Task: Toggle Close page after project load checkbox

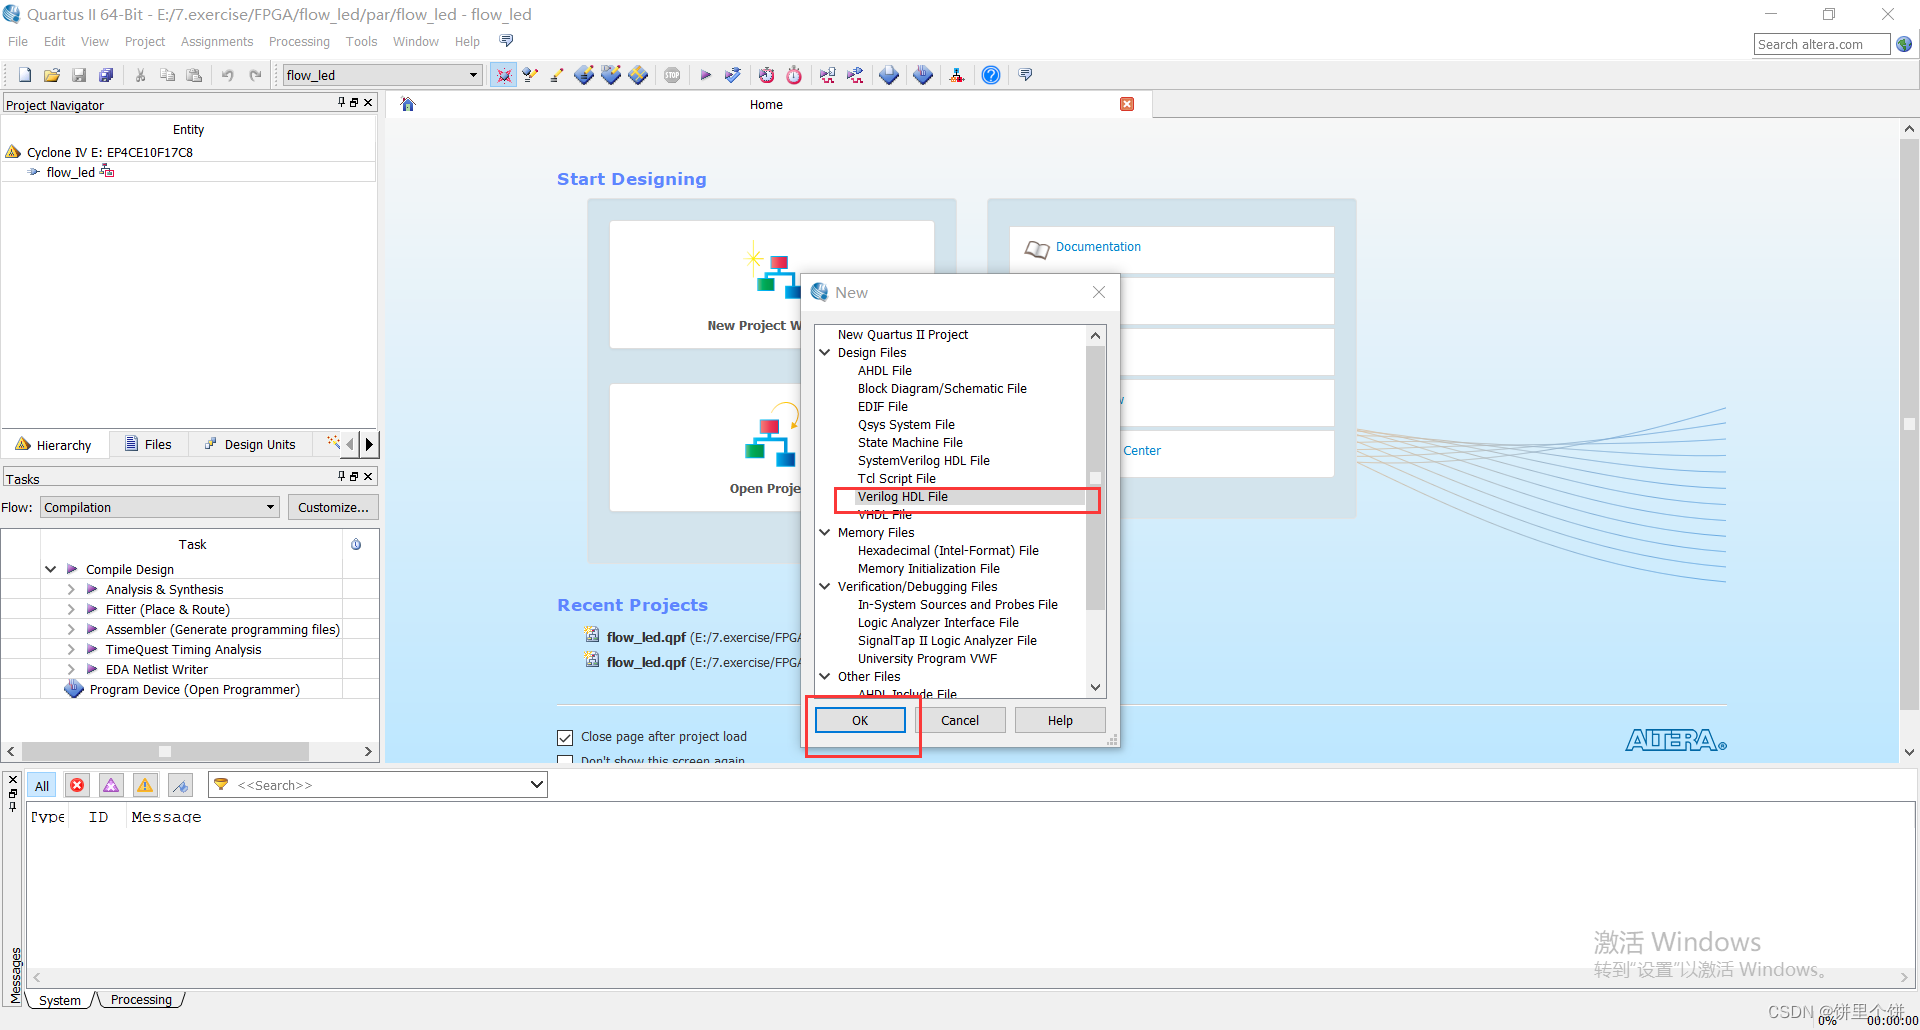Action: click(565, 737)
